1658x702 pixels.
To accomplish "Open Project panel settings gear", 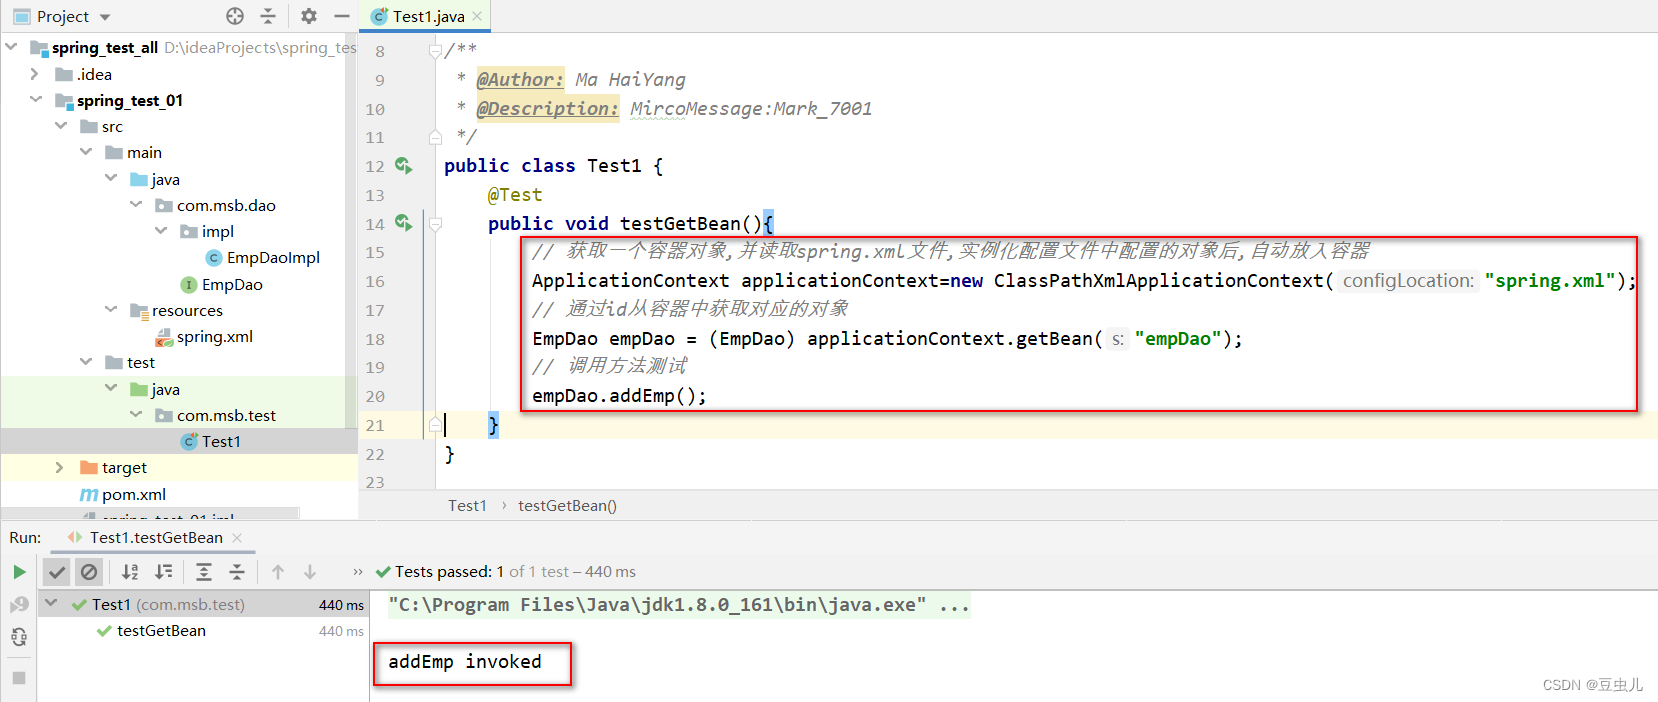I will (x=309, y=16).
